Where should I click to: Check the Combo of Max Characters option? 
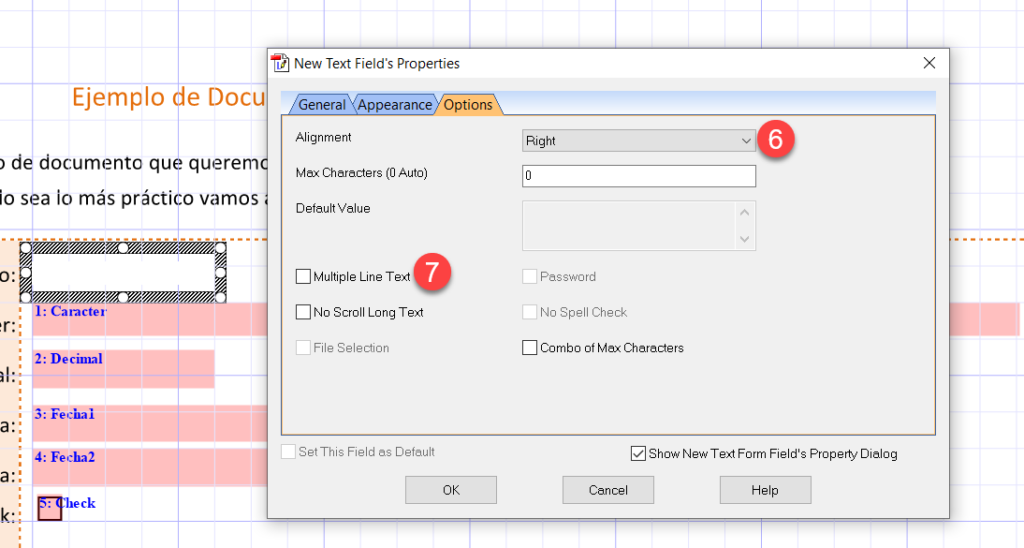click(x=530, y=348)
